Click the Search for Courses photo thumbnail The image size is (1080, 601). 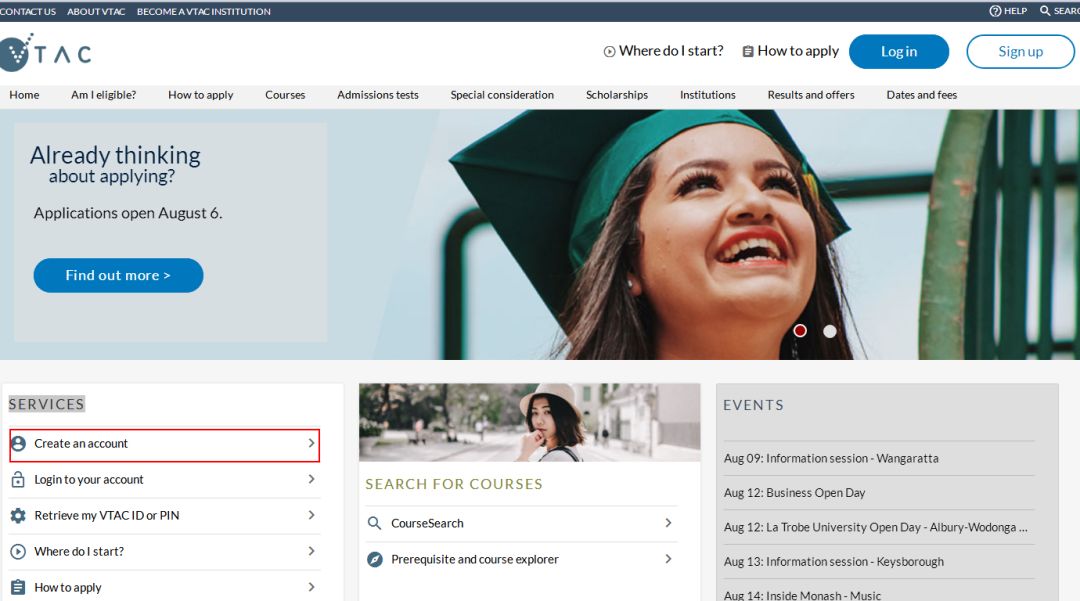(x=529, y=422)
